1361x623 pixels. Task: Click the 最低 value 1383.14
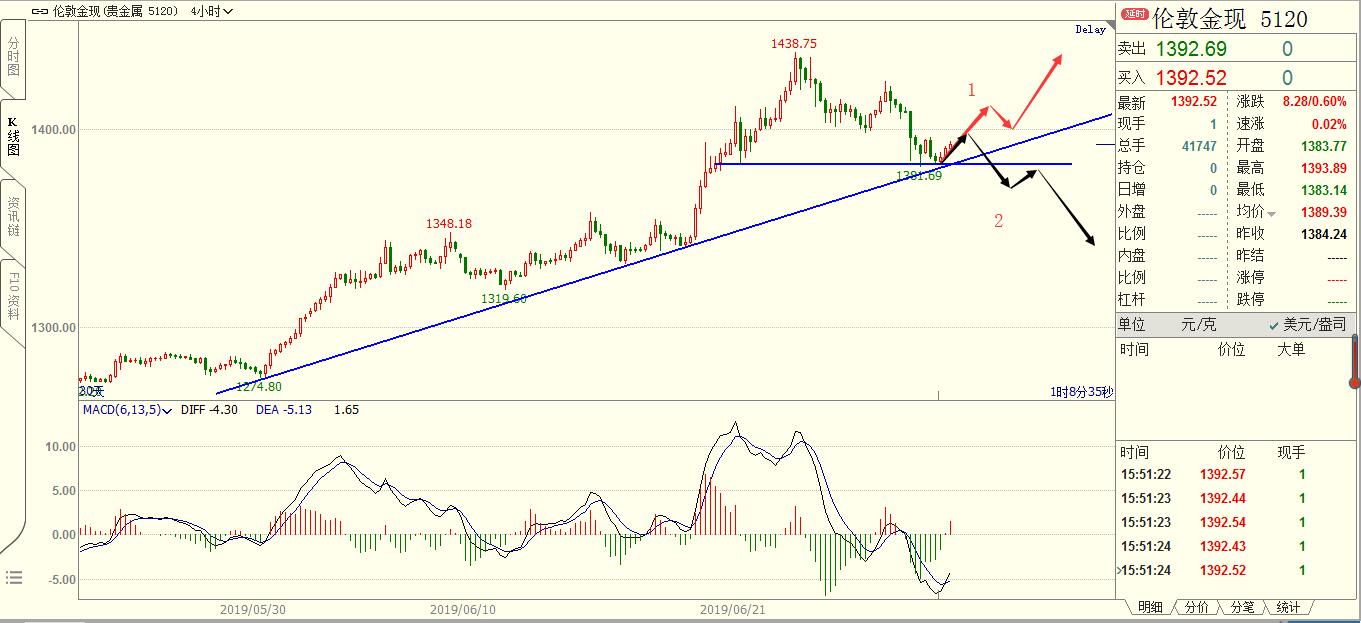pos(1323,190)
